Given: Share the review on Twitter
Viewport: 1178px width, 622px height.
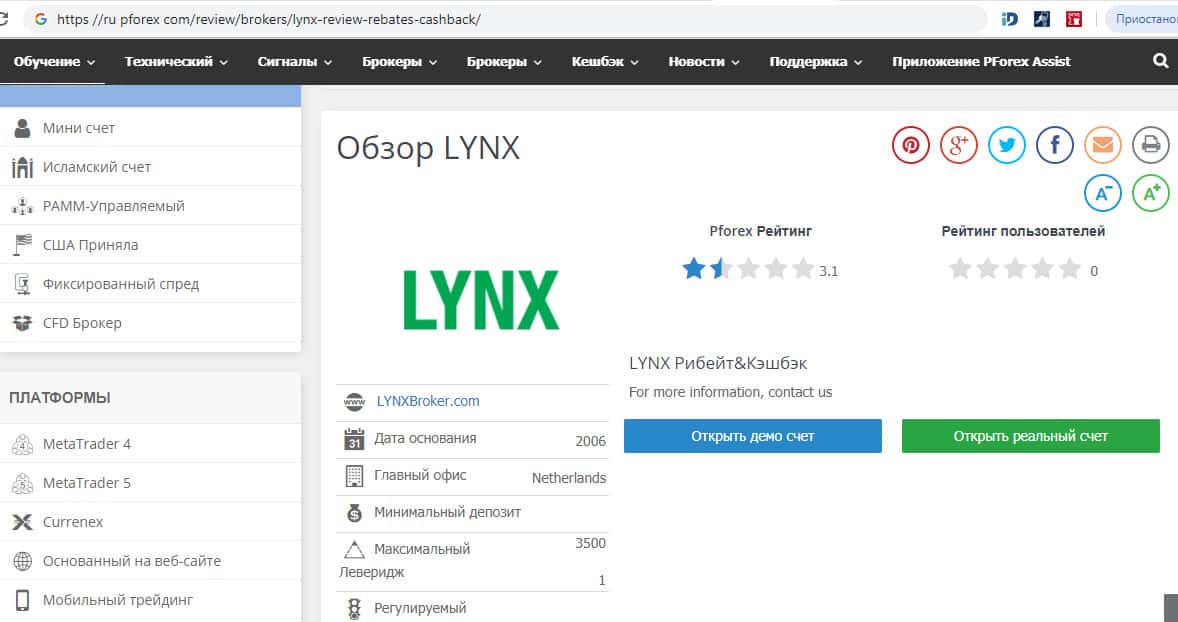Looking at the screenshot, I should pyautogui.click(x=1007, y=145).
